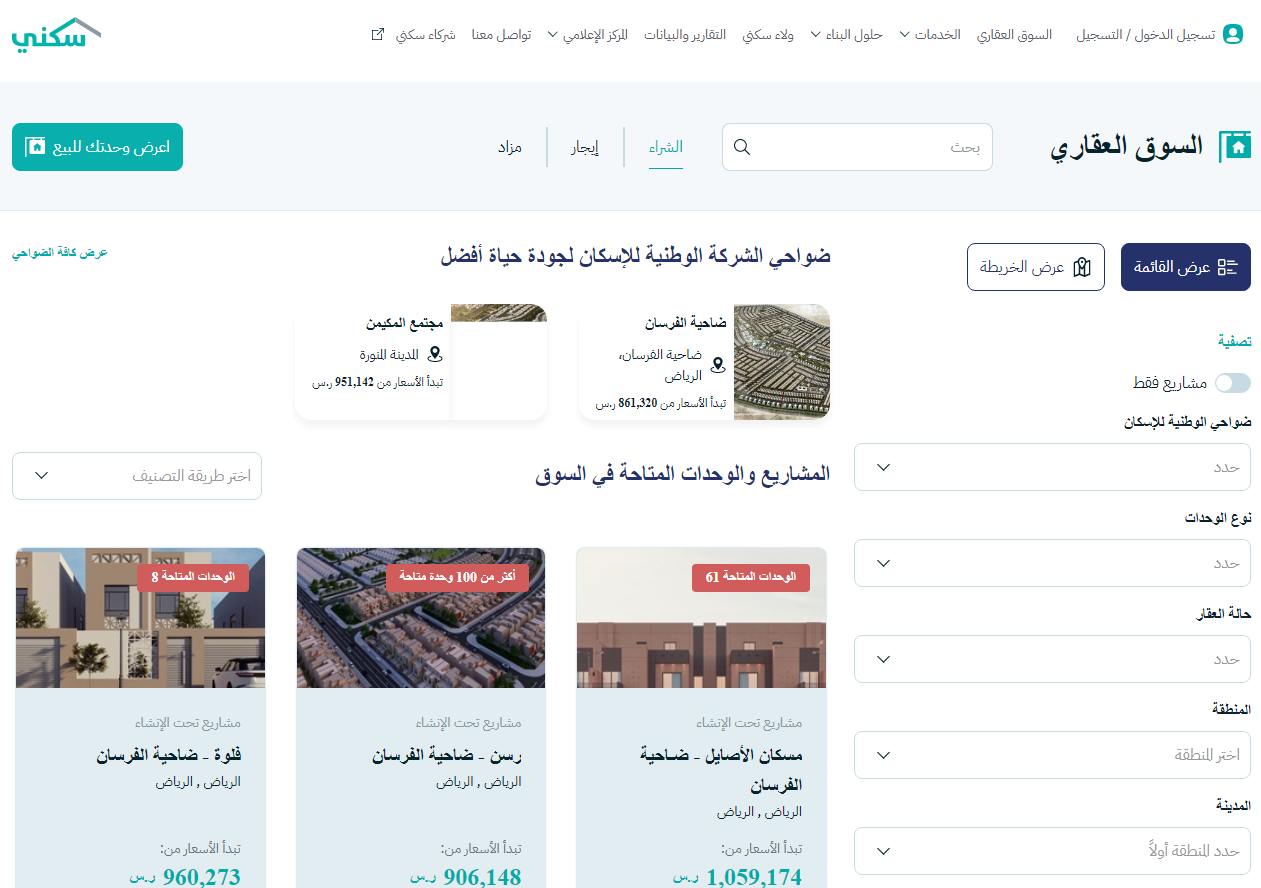Image resolution: width=1261 pixels, height=888 pixels.
Task: Open ولاء سكني nav item
Action: [x=768, y=35]
